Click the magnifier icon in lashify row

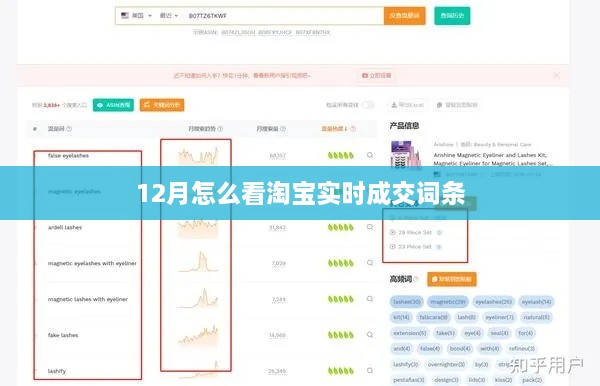coord(370,370)
